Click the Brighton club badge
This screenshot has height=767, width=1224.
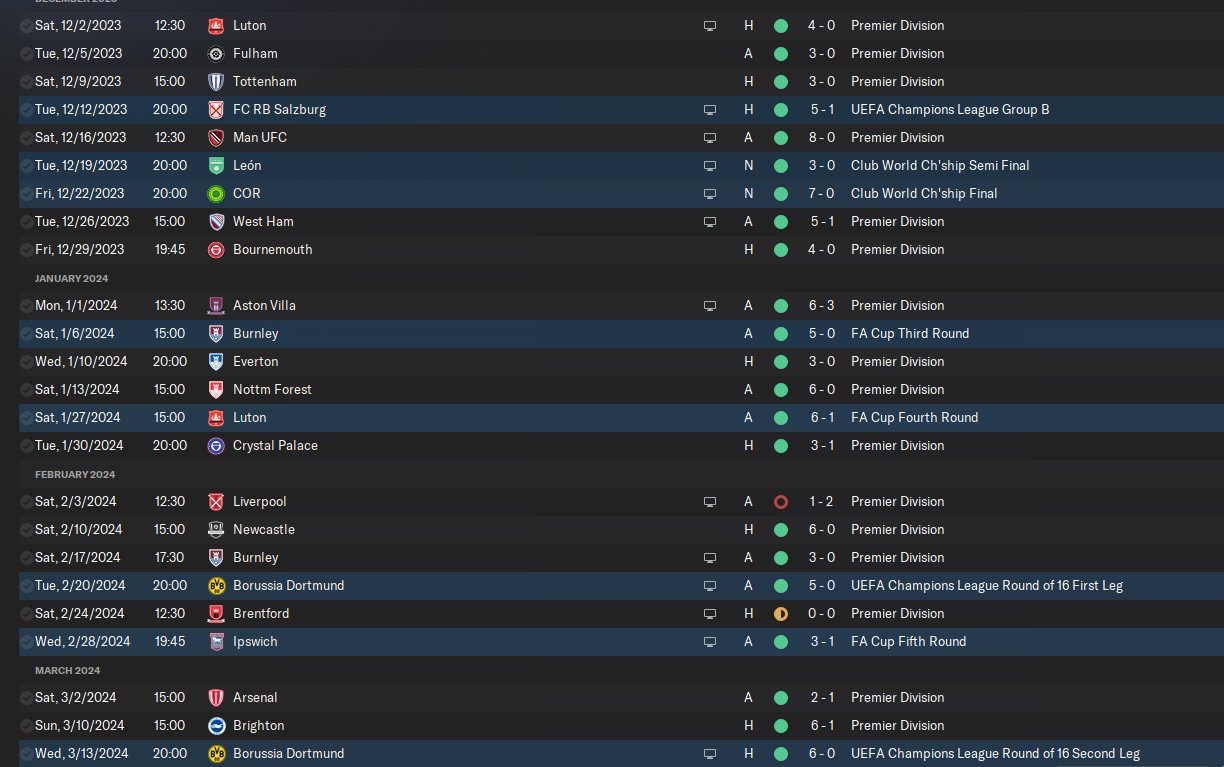[x=216, y=725]
